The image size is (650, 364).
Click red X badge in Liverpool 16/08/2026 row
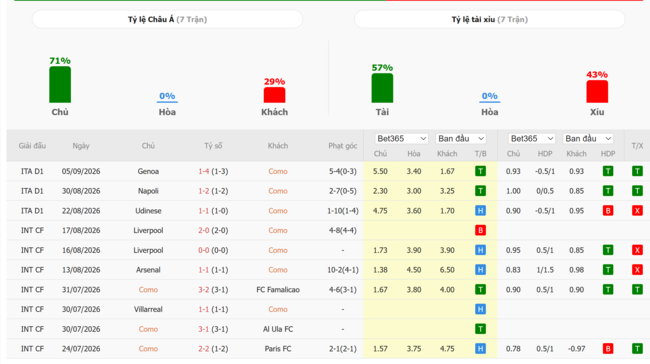coord(637,250)
